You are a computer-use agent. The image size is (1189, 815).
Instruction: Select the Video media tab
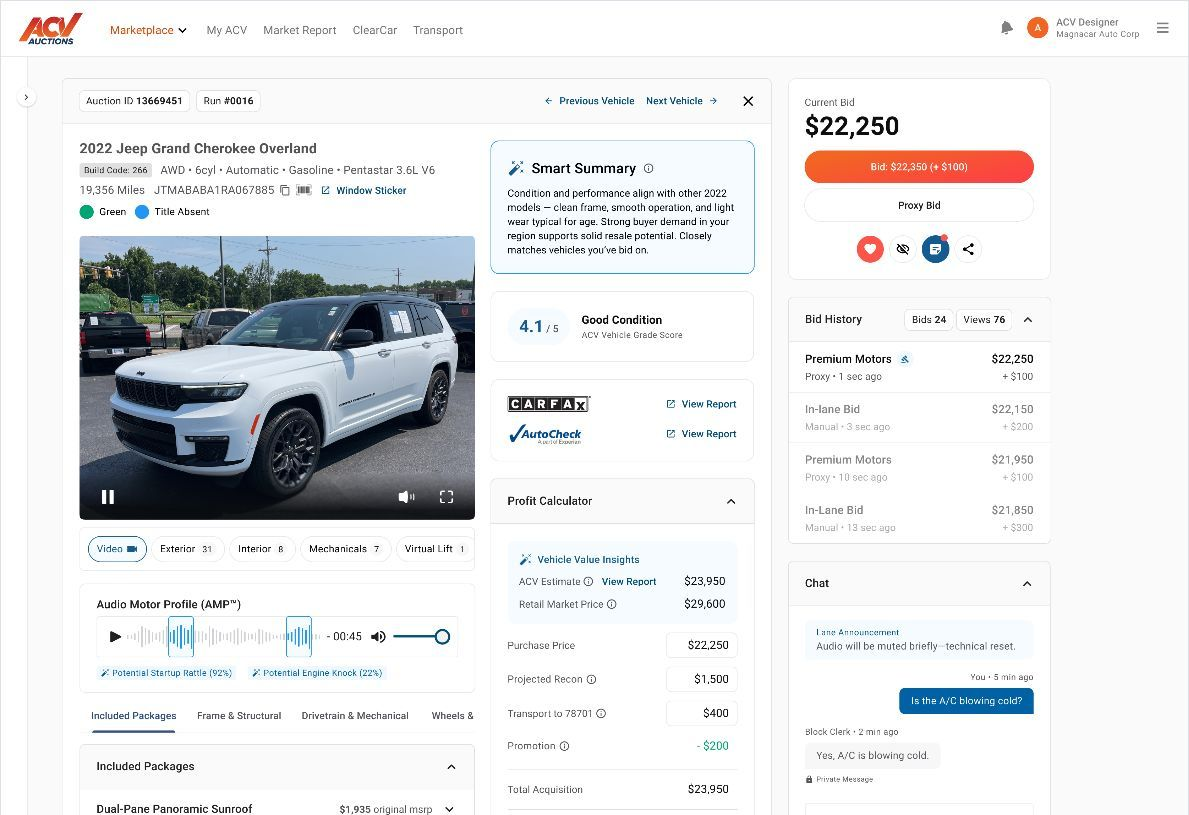pos(117,549)
